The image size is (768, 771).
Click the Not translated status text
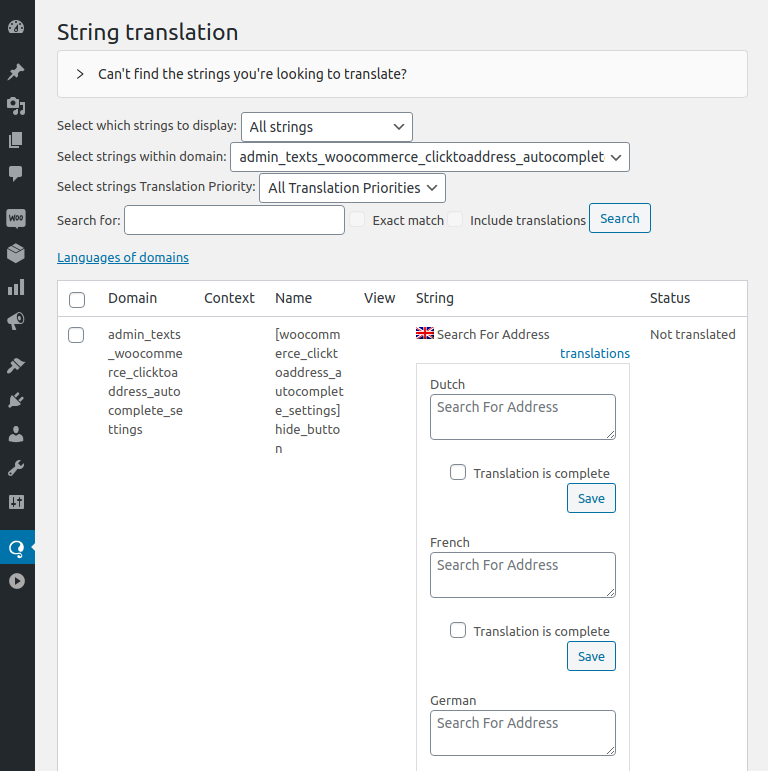coord(693,334)
